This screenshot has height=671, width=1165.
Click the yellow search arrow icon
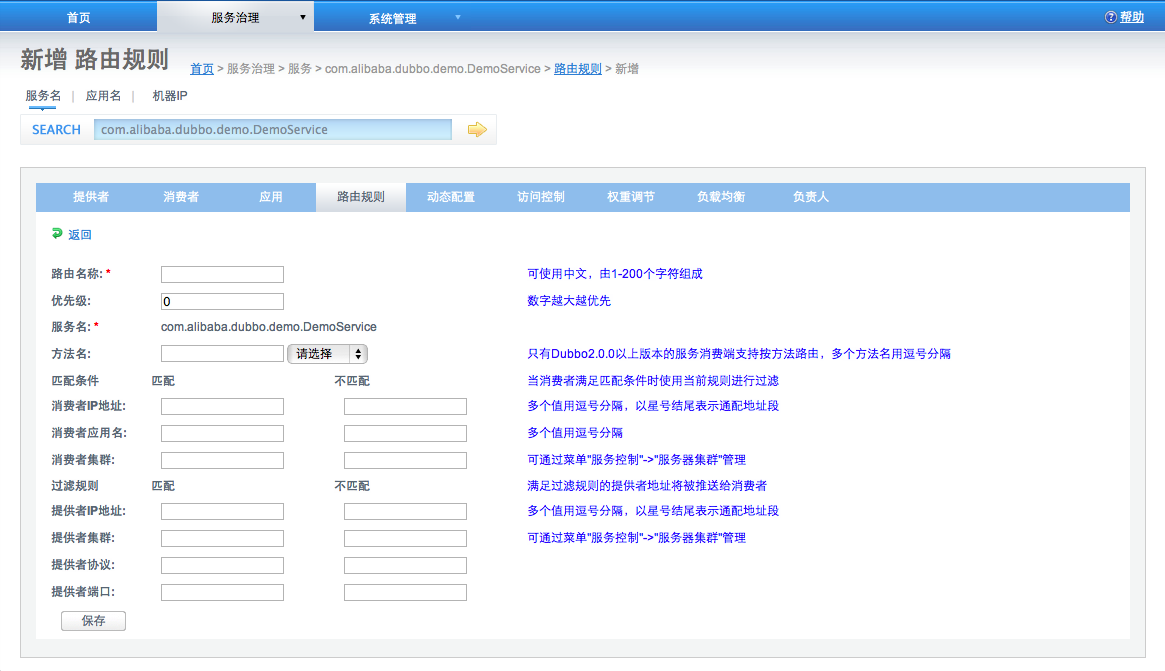click(x=477, y=130)
